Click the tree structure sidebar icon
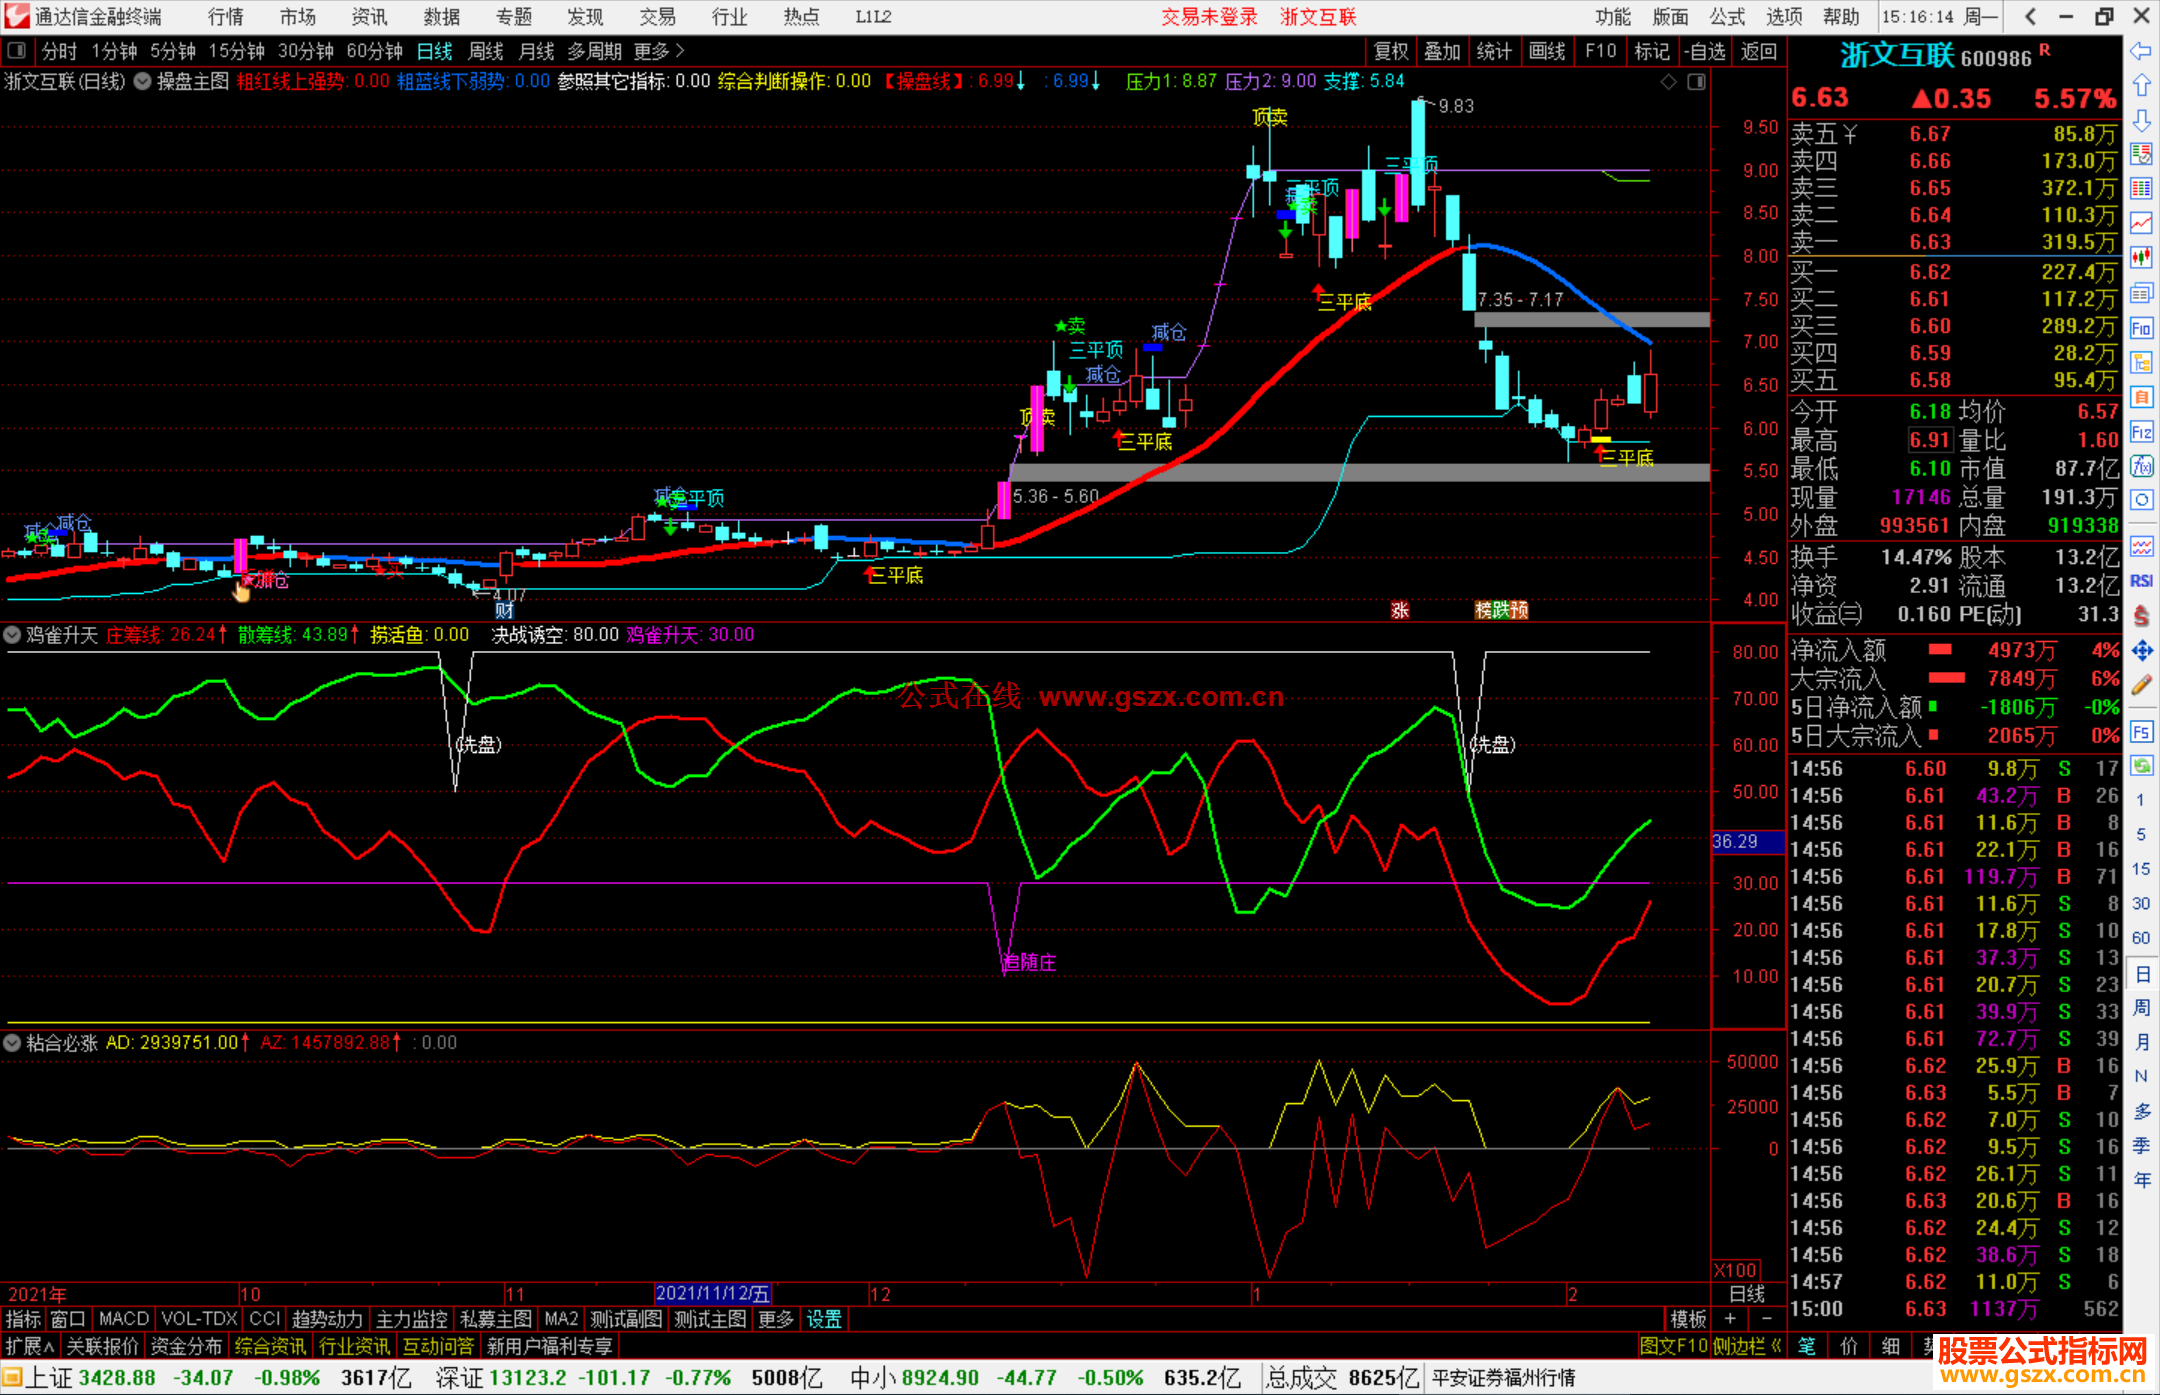The height and width of the screenshot is (1395, 2160). 2141,362
